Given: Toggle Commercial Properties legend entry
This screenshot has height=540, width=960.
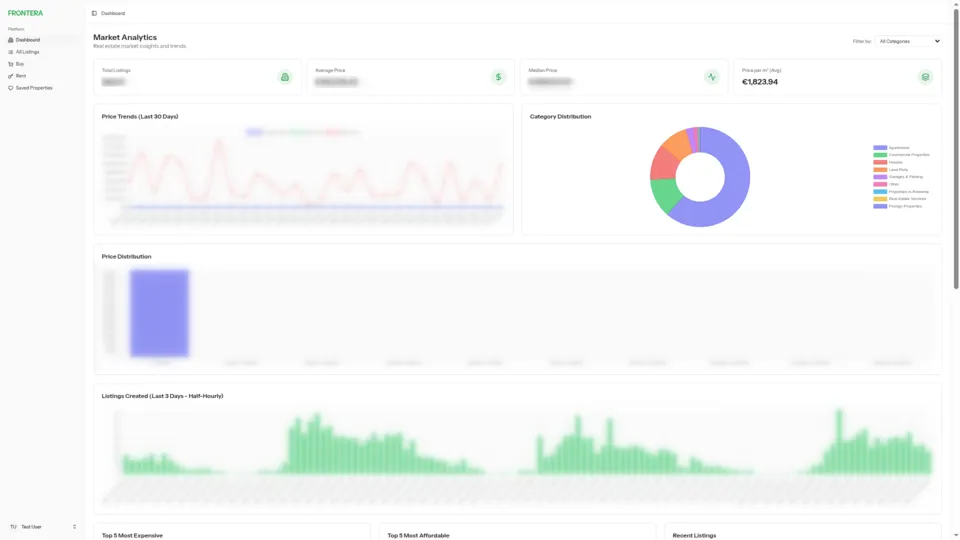Looking at the screenshot, I should [x=901, y=155].
